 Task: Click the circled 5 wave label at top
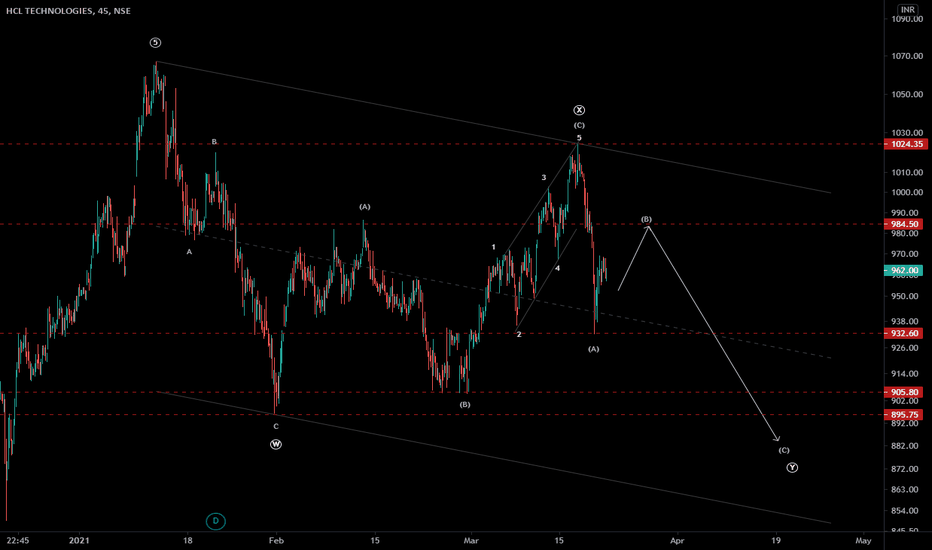click(x=155, y=42)
